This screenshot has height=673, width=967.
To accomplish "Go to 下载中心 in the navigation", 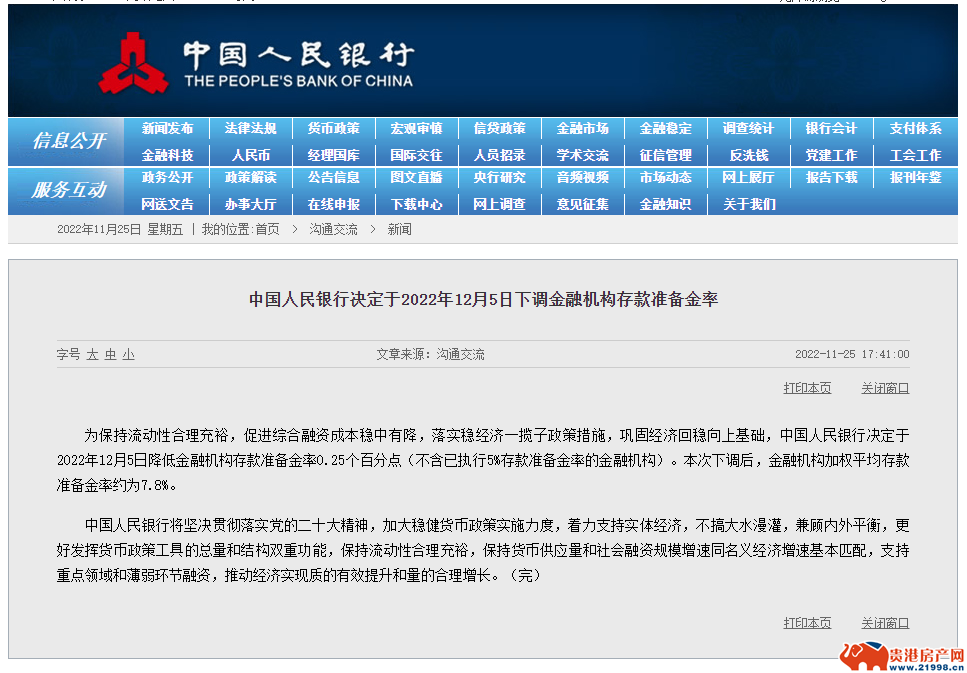I will (x=416, y=204).
